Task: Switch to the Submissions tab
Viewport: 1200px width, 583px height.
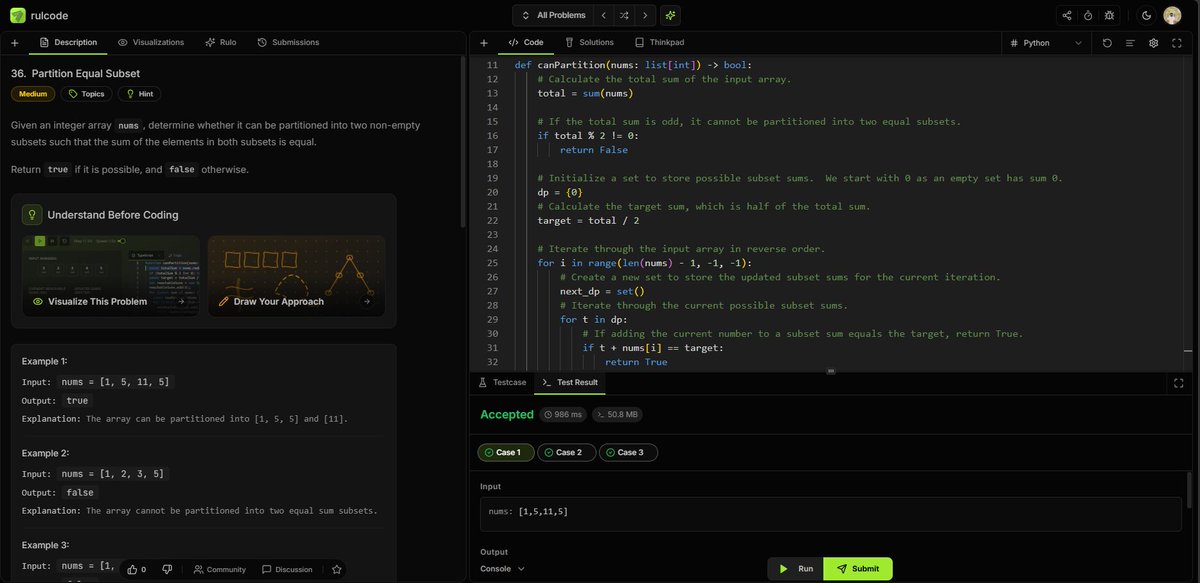Action: (288, 43)
